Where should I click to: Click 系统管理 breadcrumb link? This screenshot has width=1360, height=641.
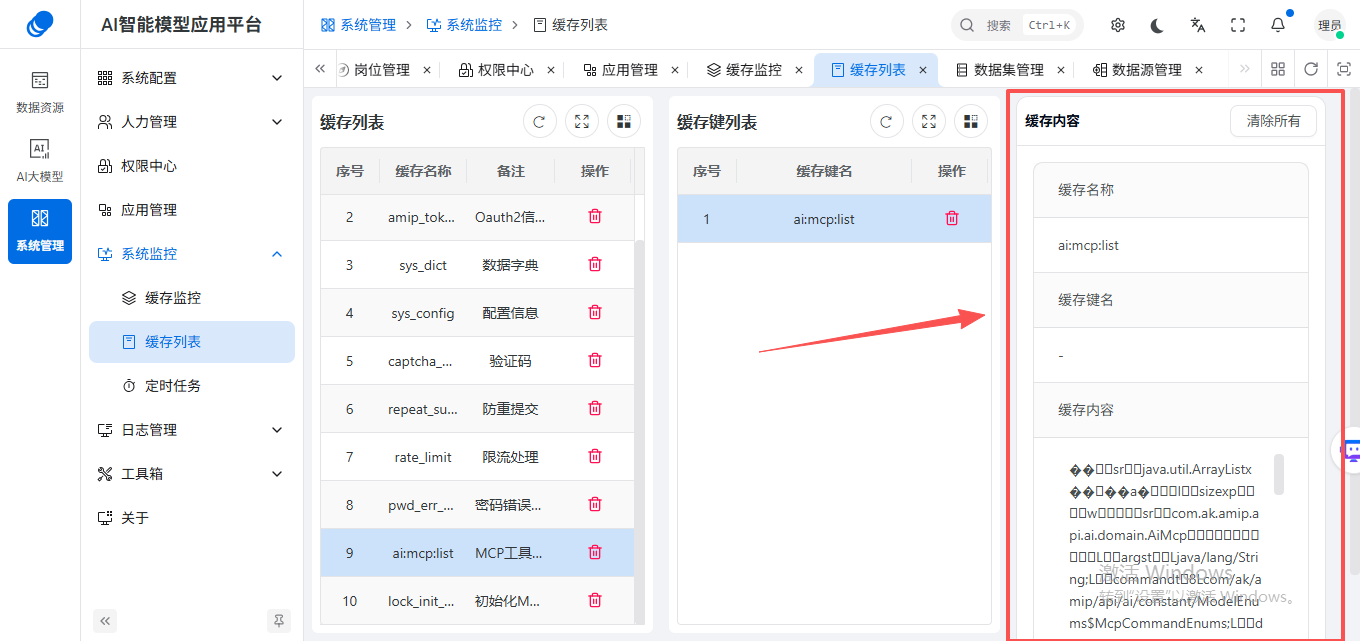coord(358,25)
